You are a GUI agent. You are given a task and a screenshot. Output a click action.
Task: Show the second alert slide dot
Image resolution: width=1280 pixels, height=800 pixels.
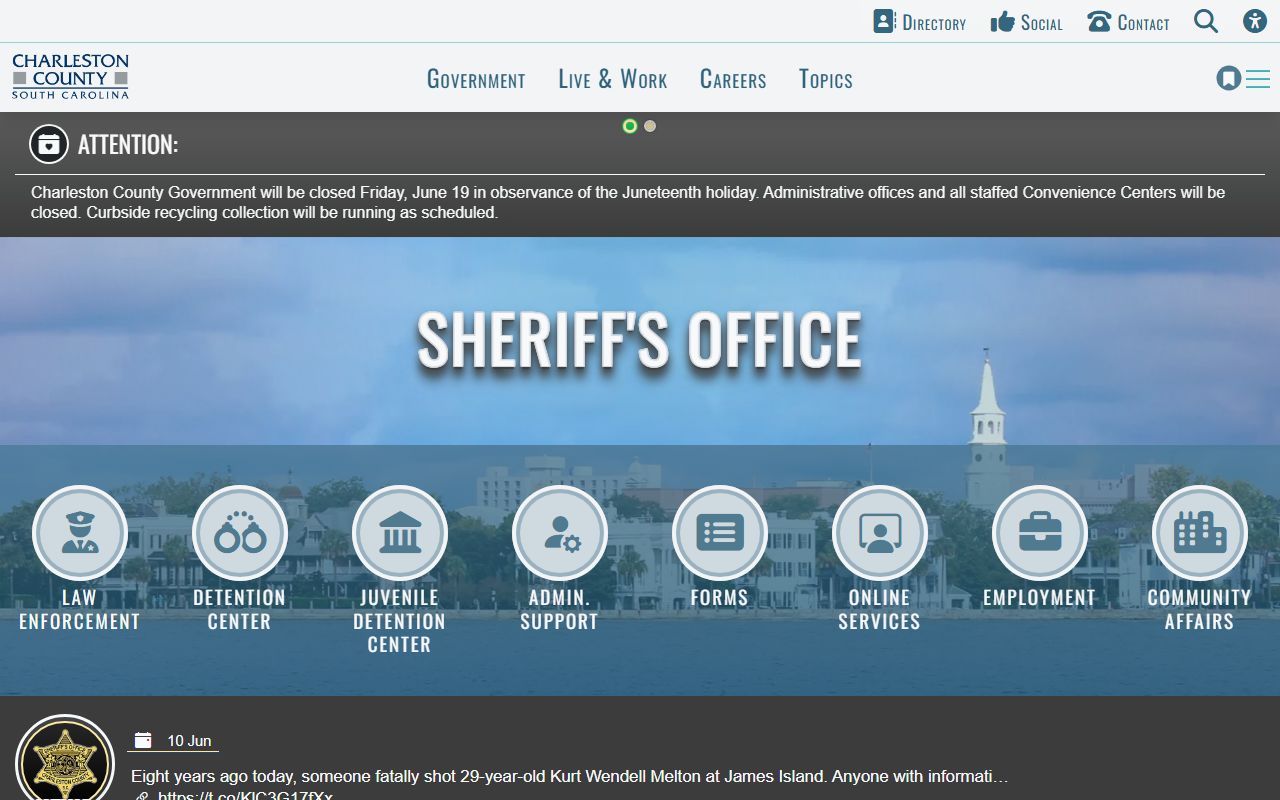tap(650, 126)
